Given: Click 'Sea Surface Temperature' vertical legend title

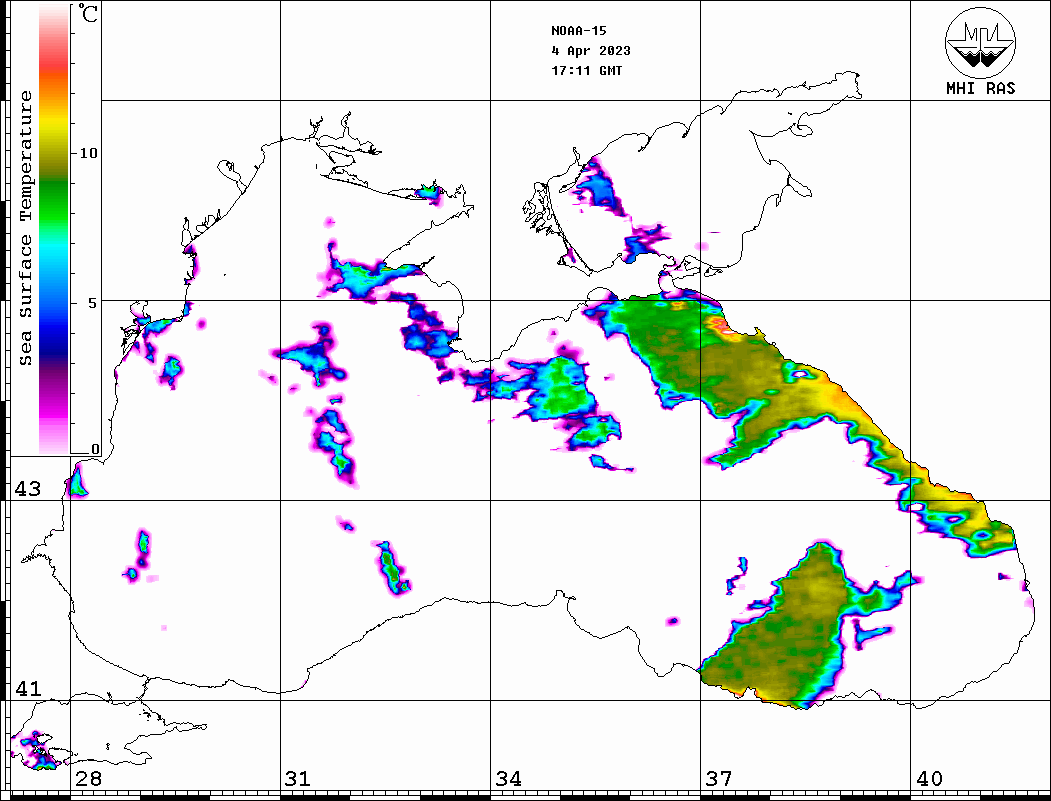Looking at the screenshot, I should (x=25, y=229).
